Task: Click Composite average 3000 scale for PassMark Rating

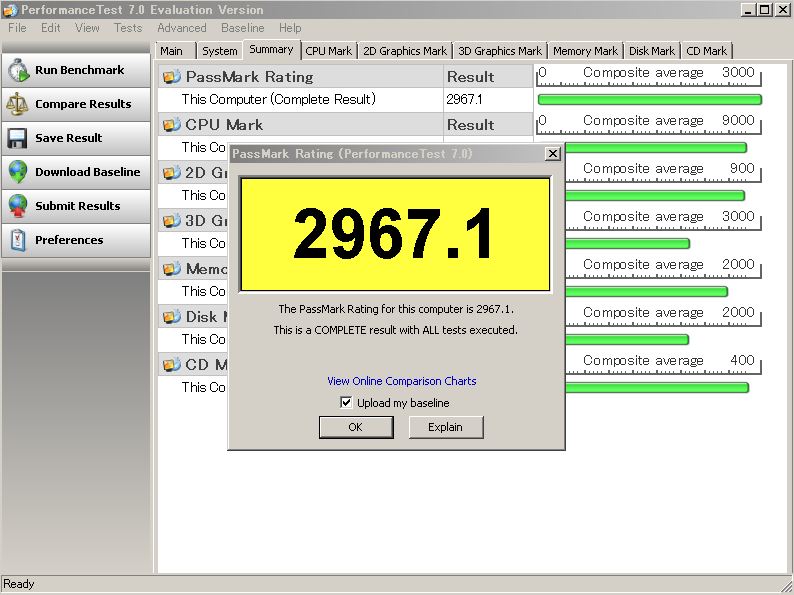Action: tap(649, 75)
